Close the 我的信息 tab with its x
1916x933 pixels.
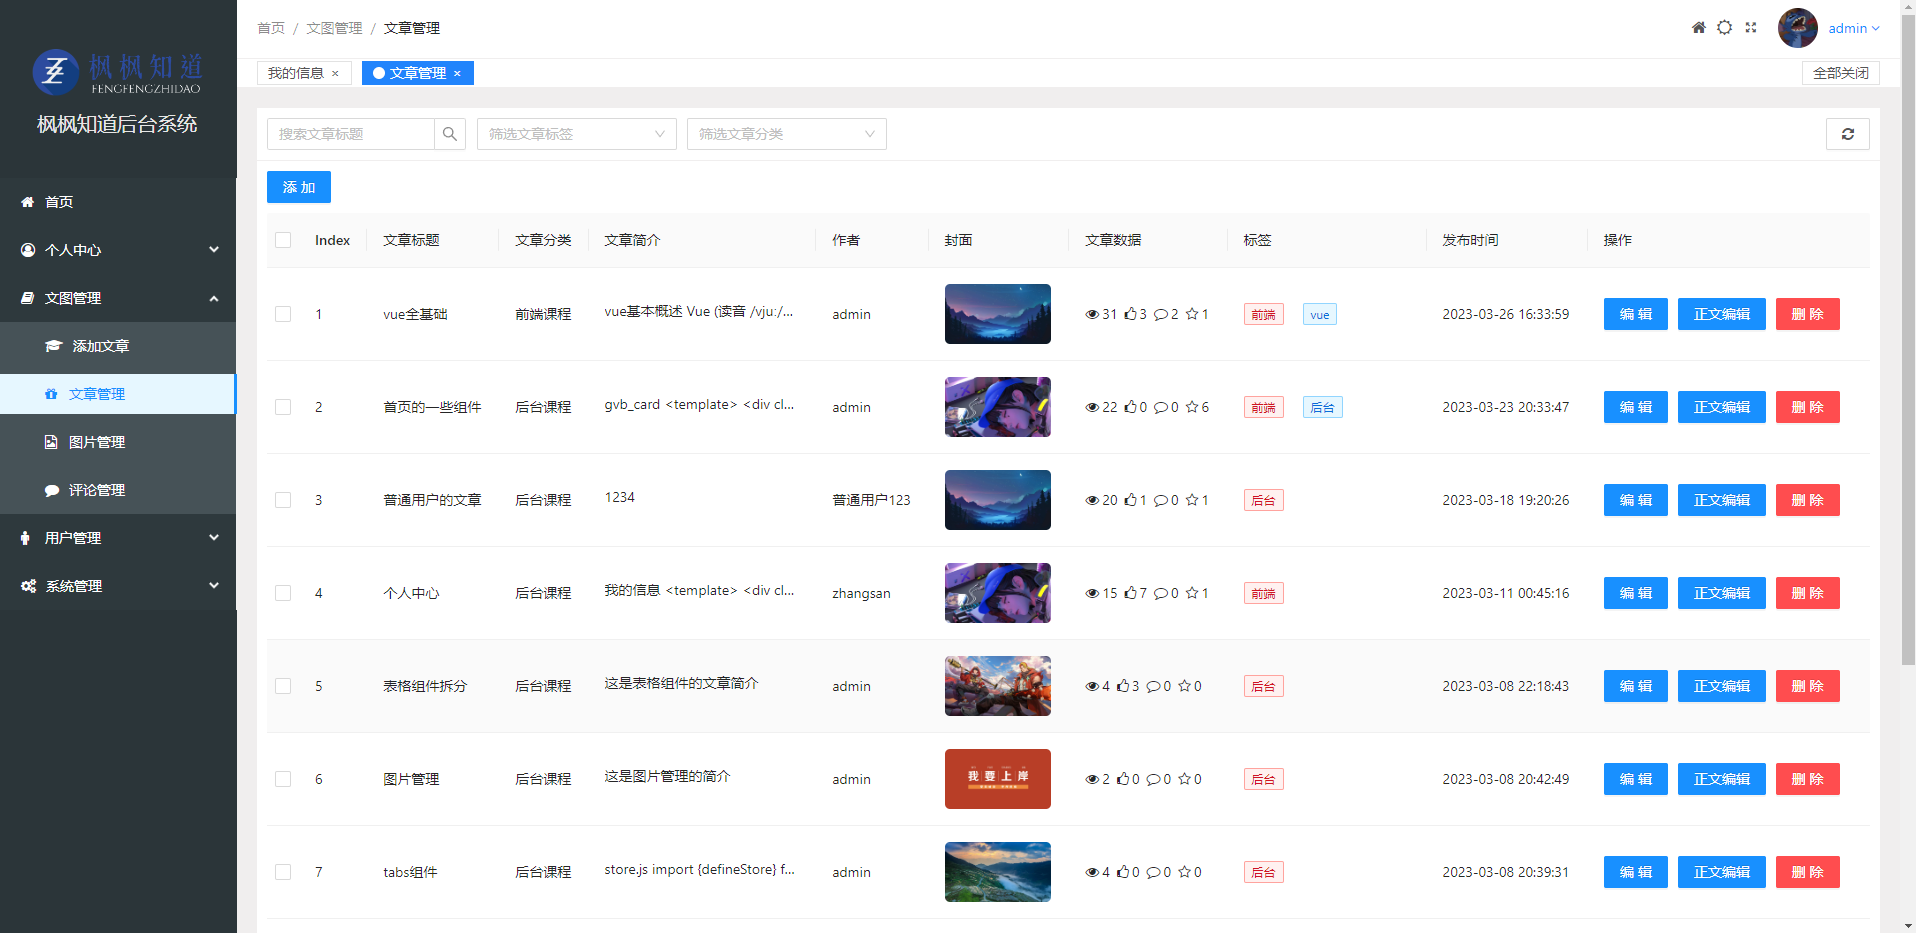(335, 73)
